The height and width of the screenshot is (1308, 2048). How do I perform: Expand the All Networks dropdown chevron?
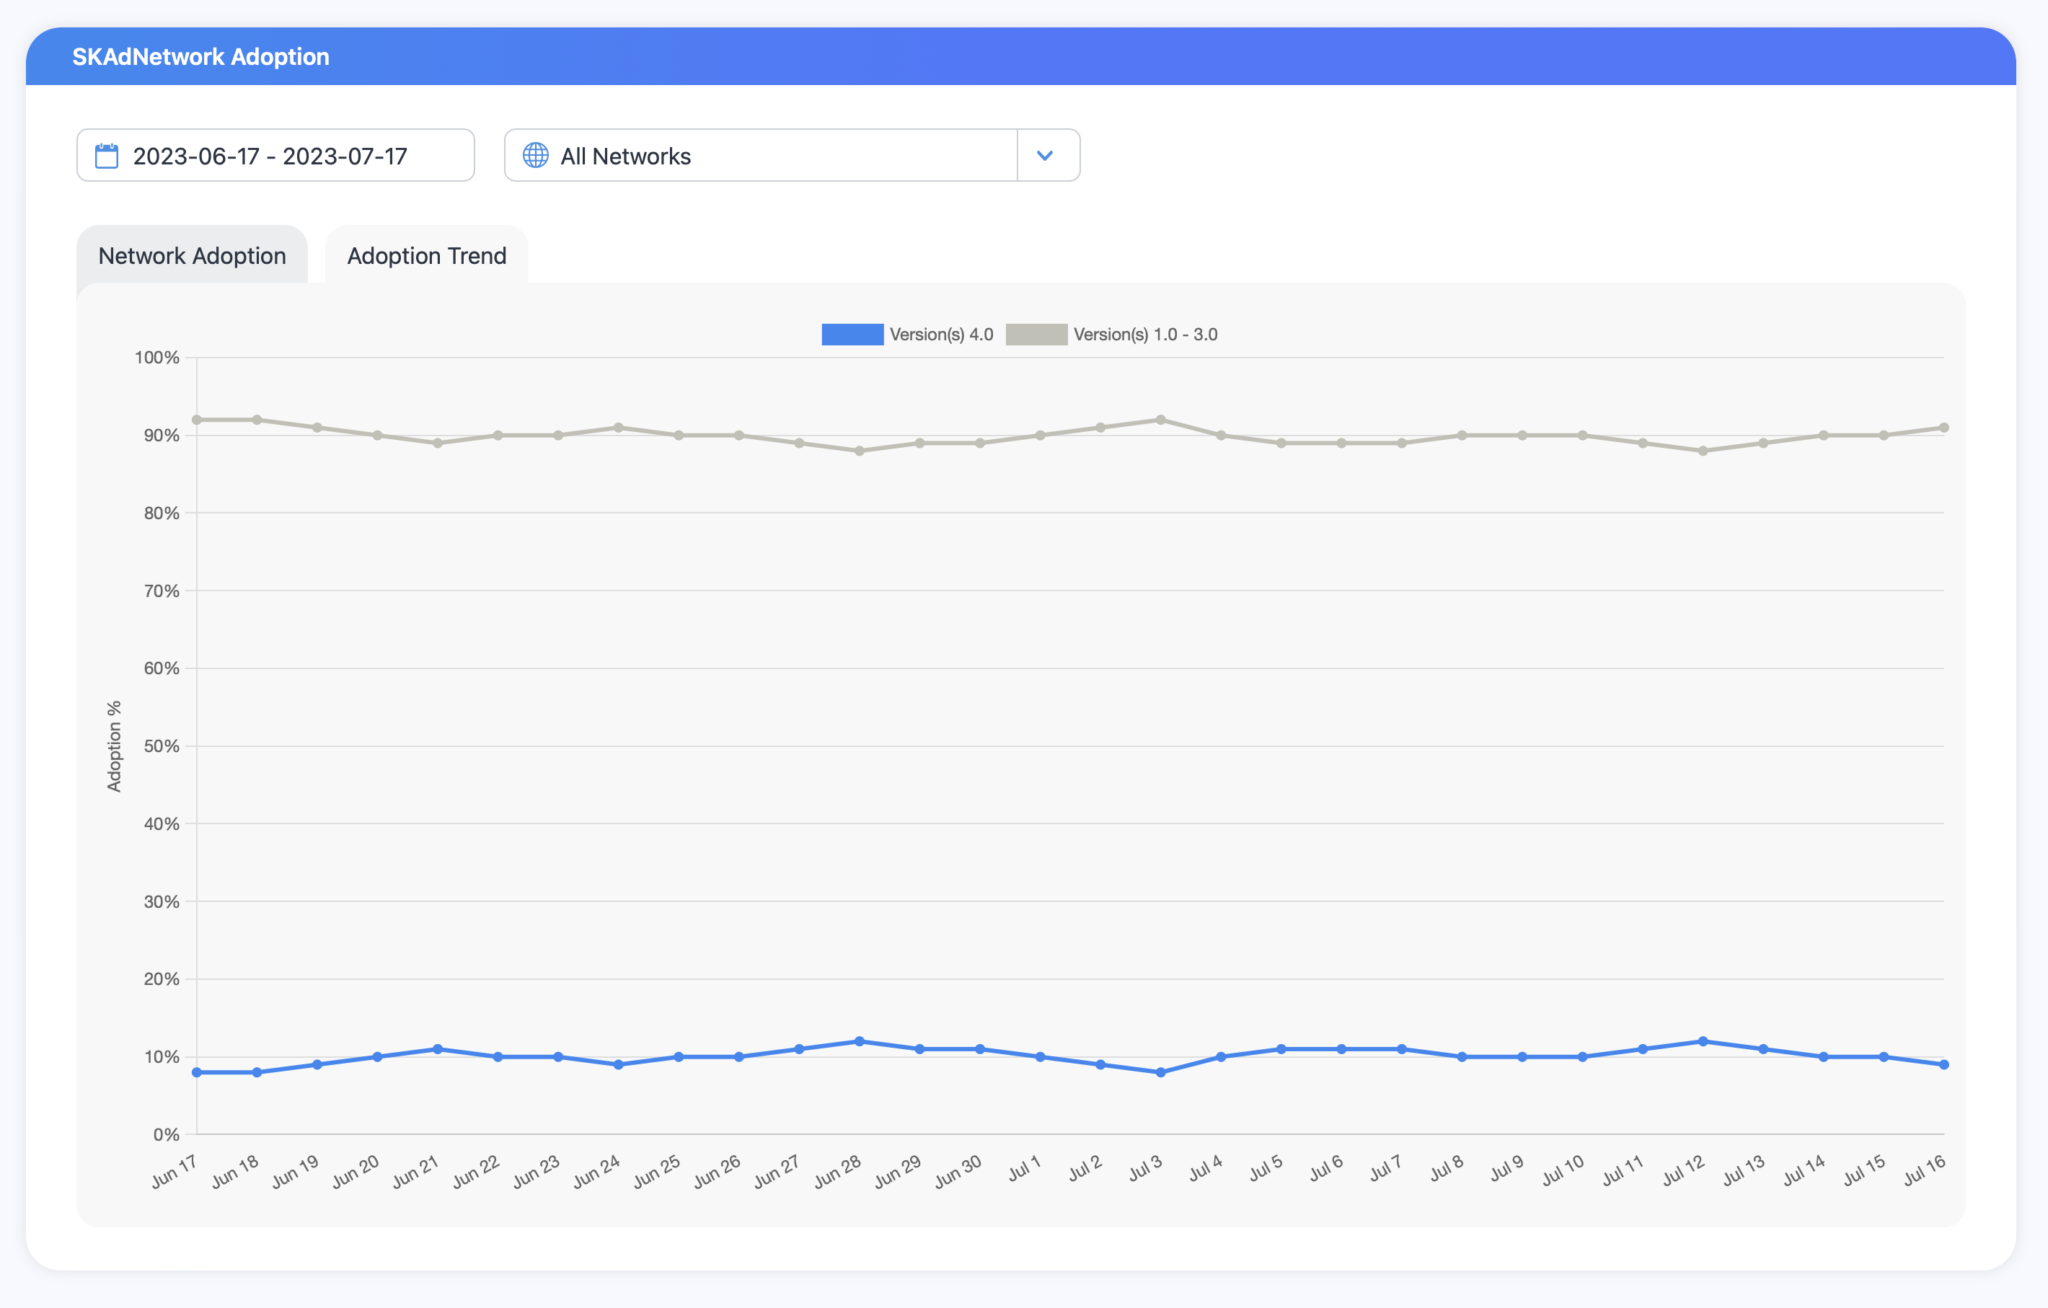click(x=1045, y=156)
